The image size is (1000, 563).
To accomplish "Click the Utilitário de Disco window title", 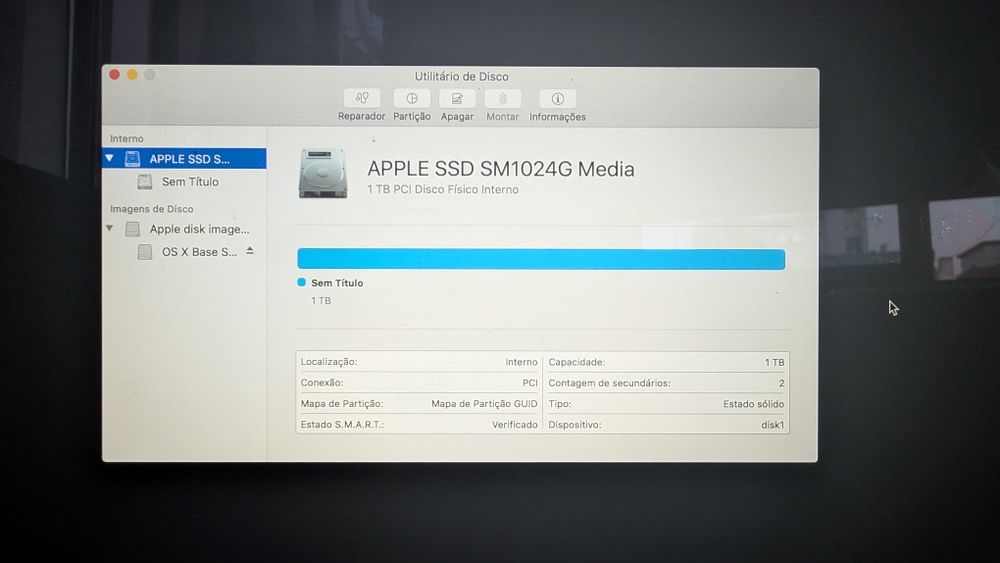I will click(462, 77).
